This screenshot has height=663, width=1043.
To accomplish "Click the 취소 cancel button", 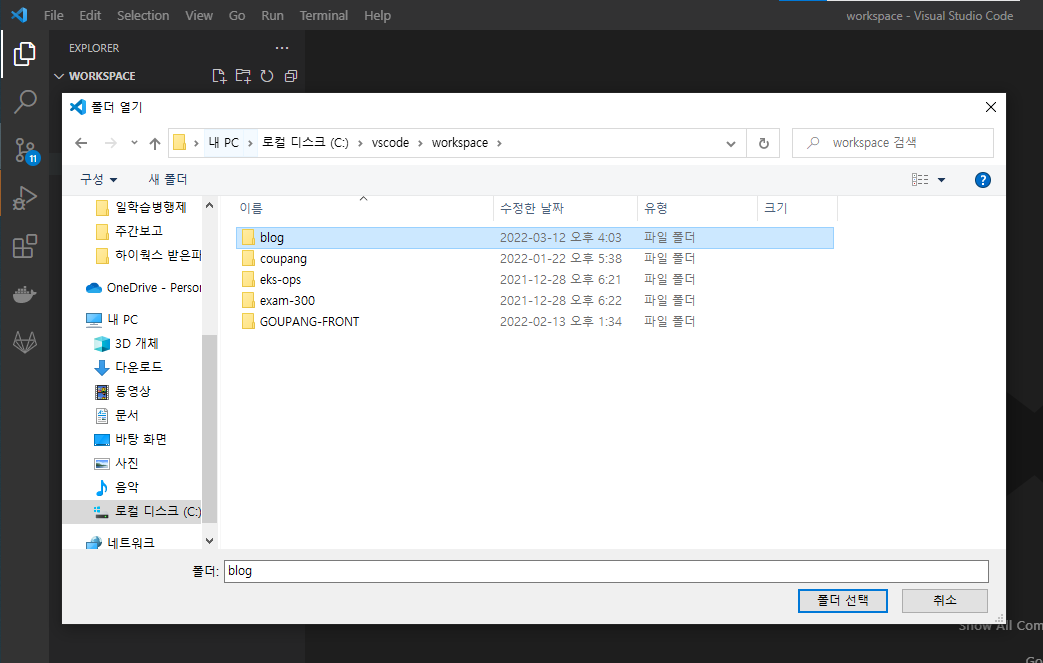I will pyautogui.click(x=945, y=600).
